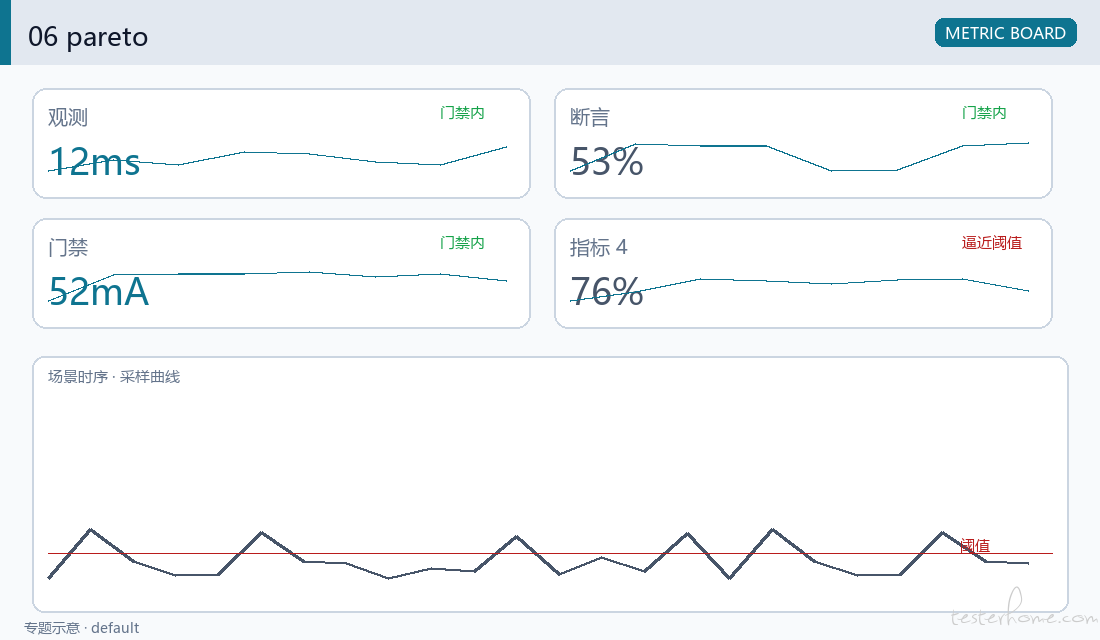Select the 53% value
This screenshot has width=1100, height=640.
[x=607, y=162]
